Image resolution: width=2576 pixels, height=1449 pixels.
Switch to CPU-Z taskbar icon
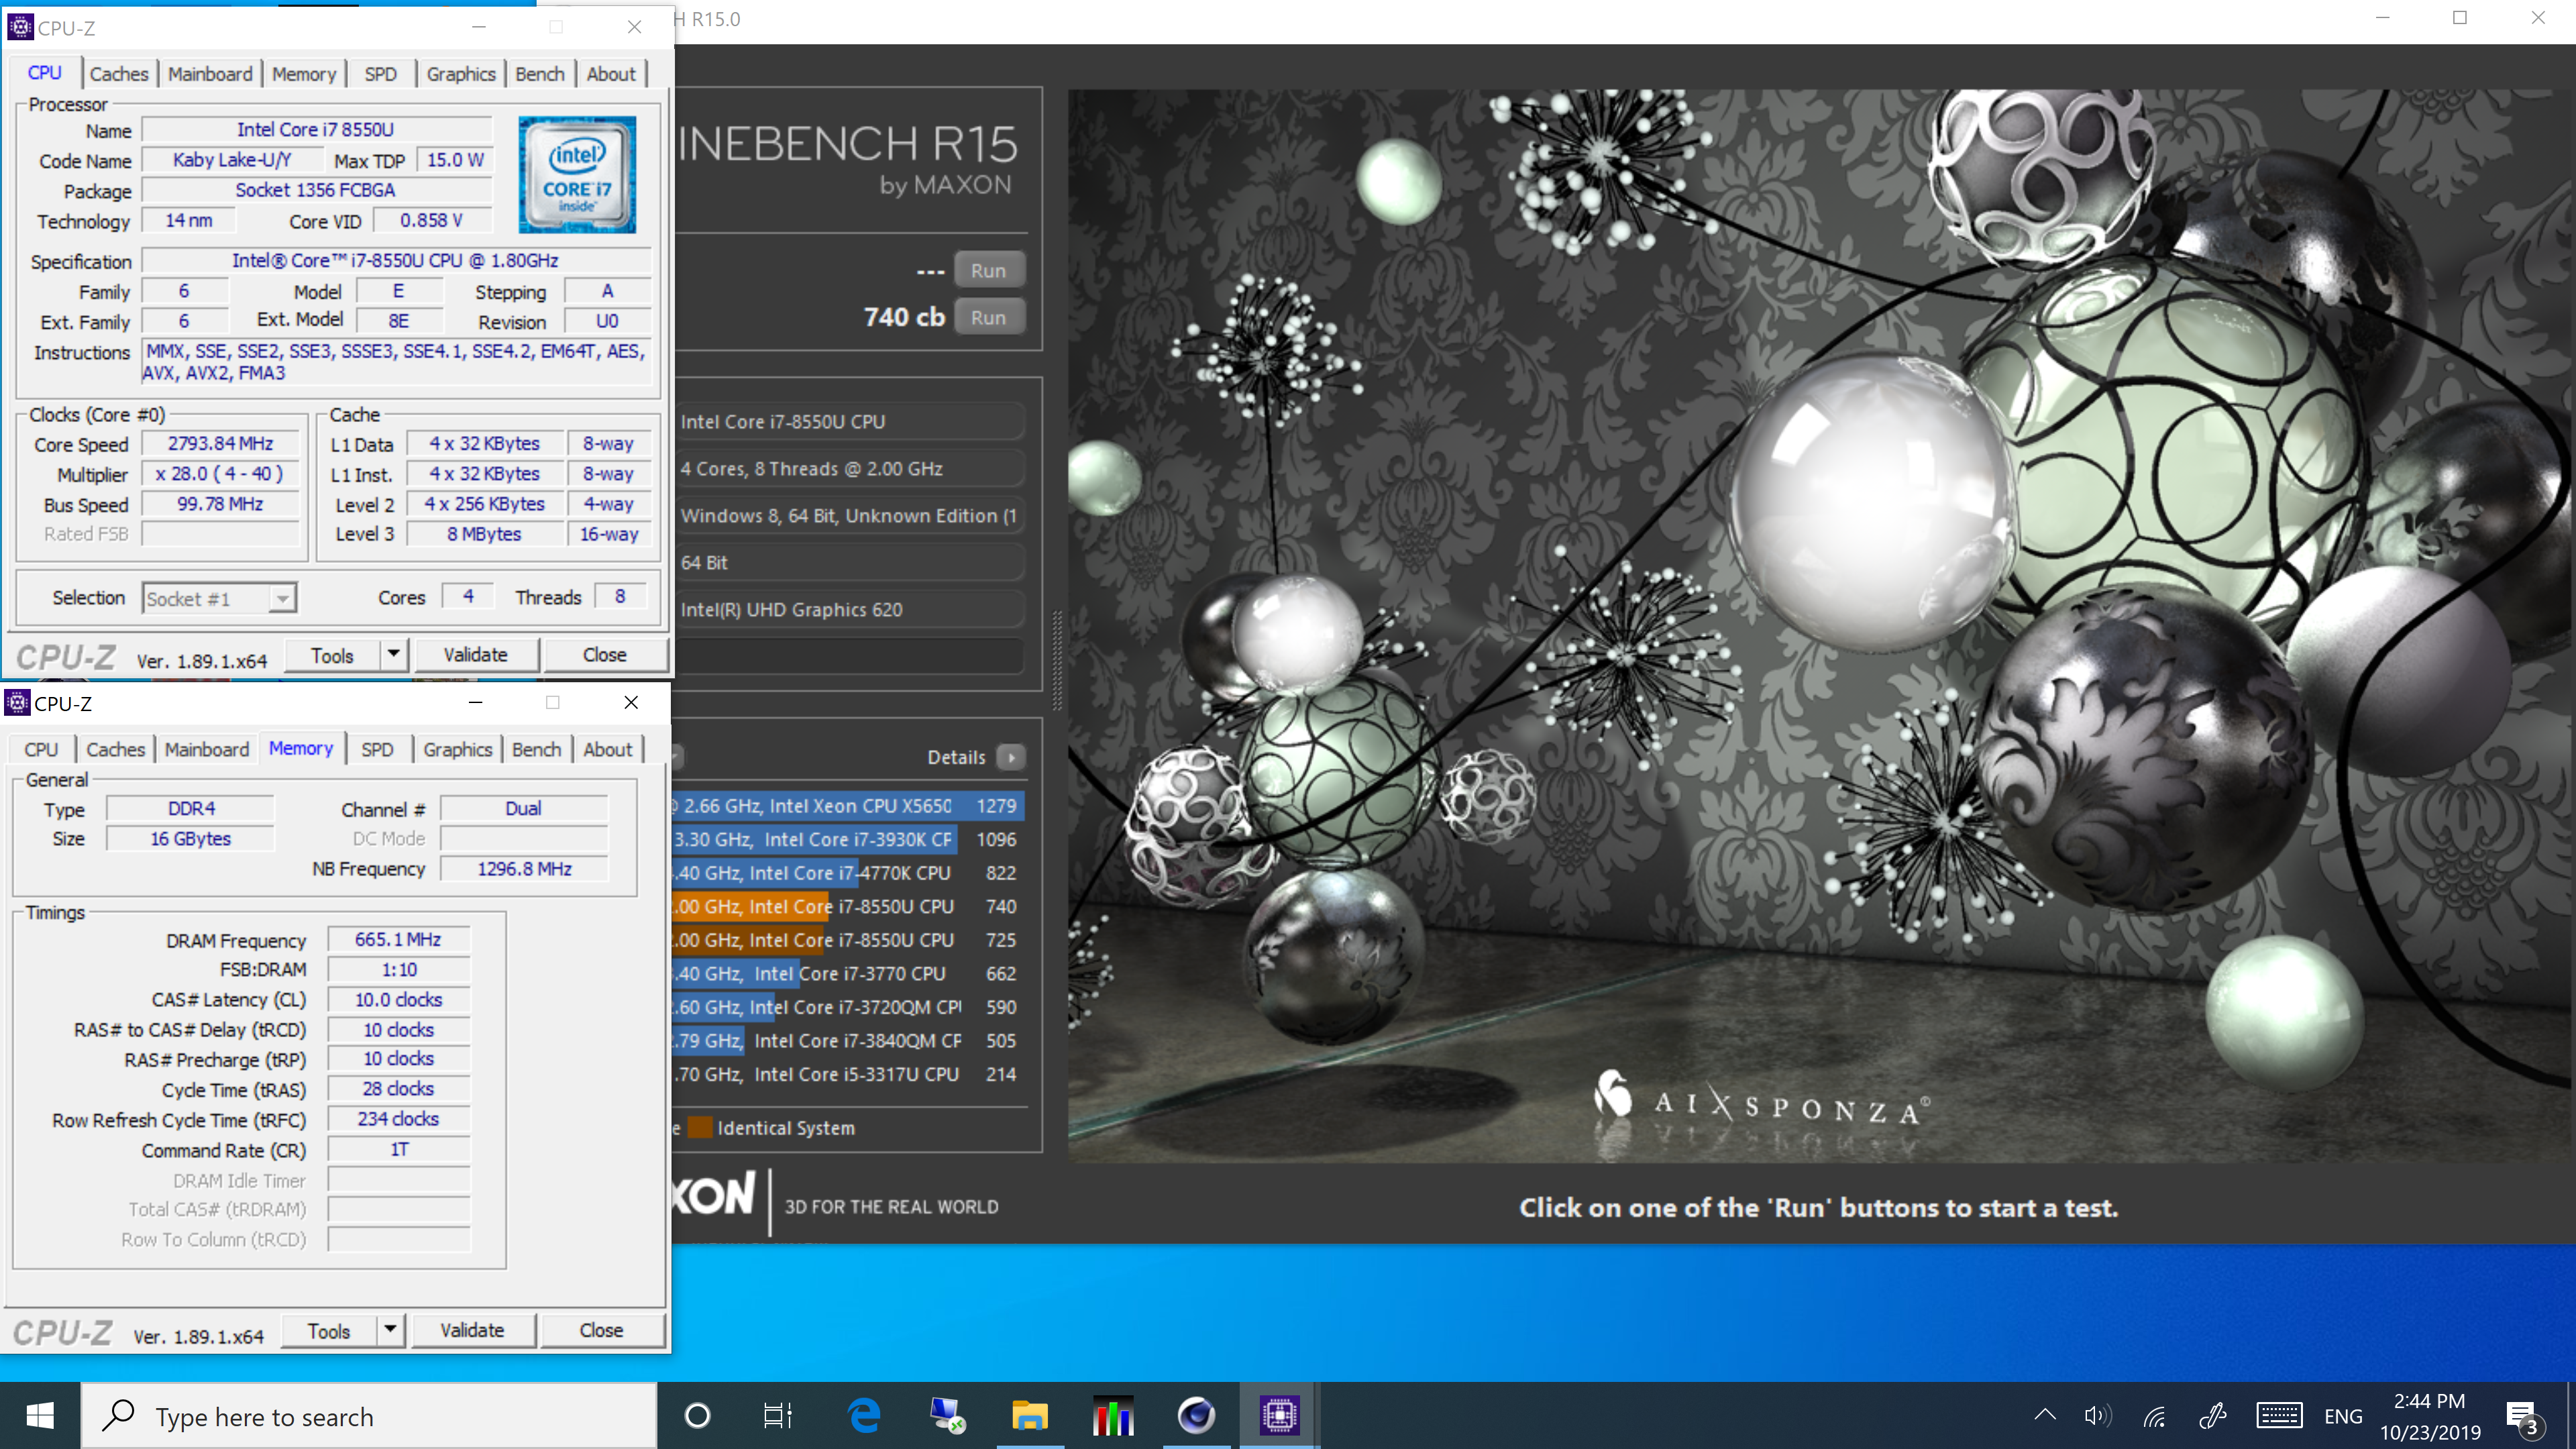tap(1279, 1416)
